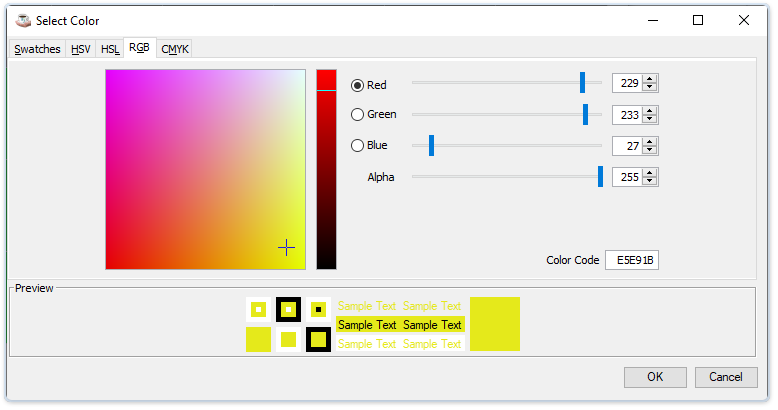The height and width of the screenshot is (410, 778).
Task: Raise the Alpha value with up arrow
Action: tap(650, 172)
